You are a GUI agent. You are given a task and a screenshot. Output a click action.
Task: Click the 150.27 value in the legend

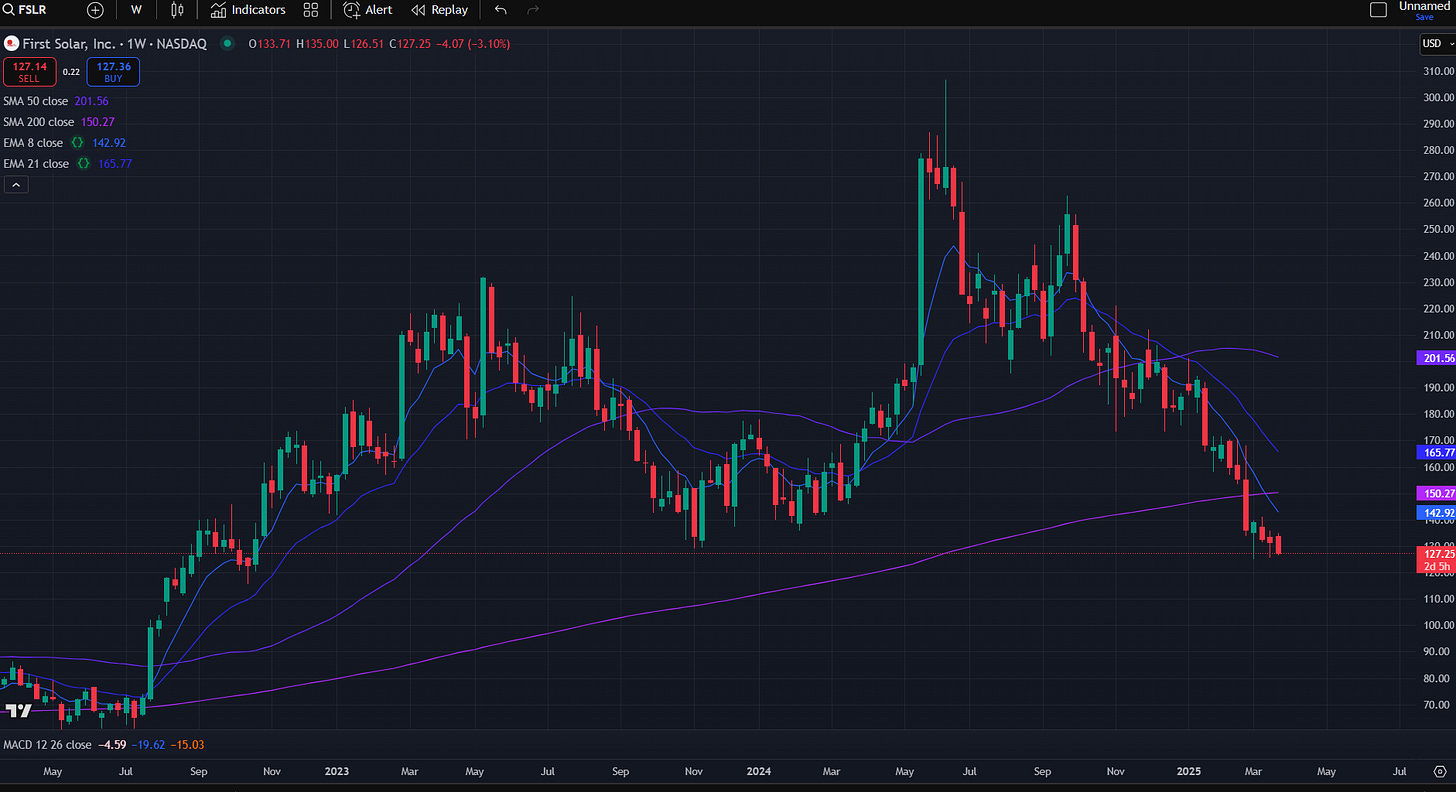(98, 122)
